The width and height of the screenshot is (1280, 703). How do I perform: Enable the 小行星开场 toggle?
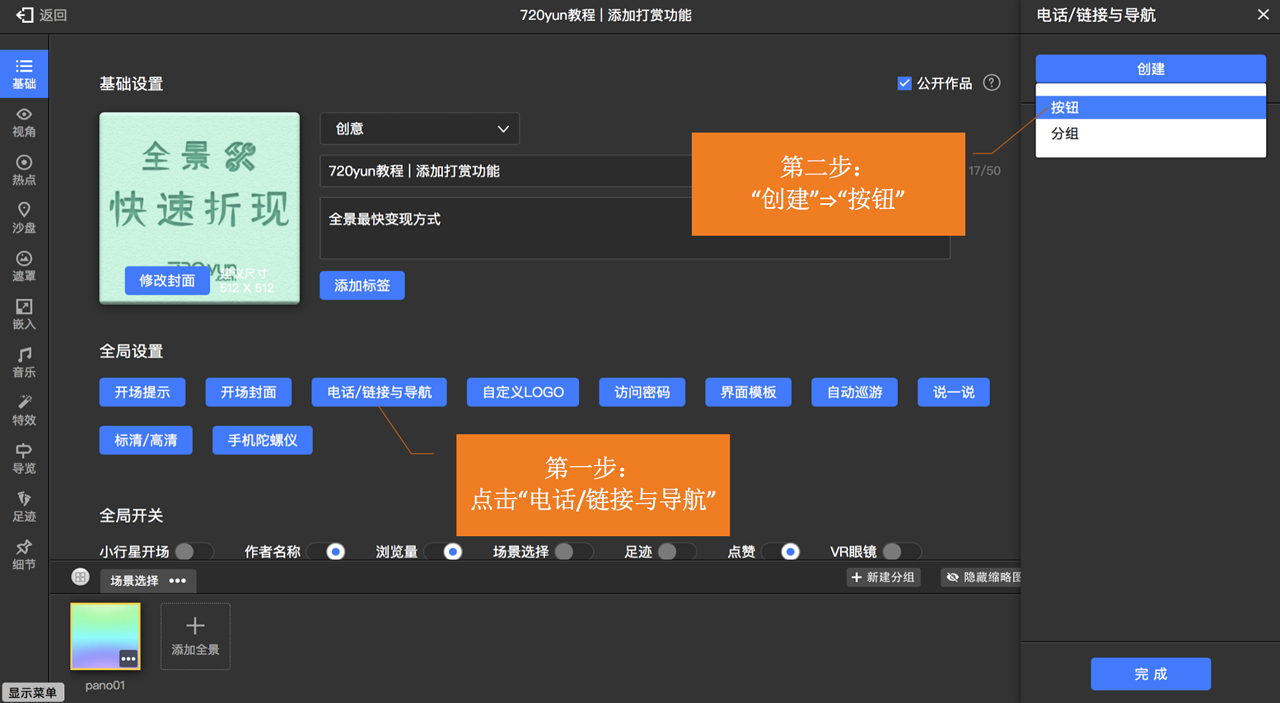pyautogui.click(x=193, y=552)
